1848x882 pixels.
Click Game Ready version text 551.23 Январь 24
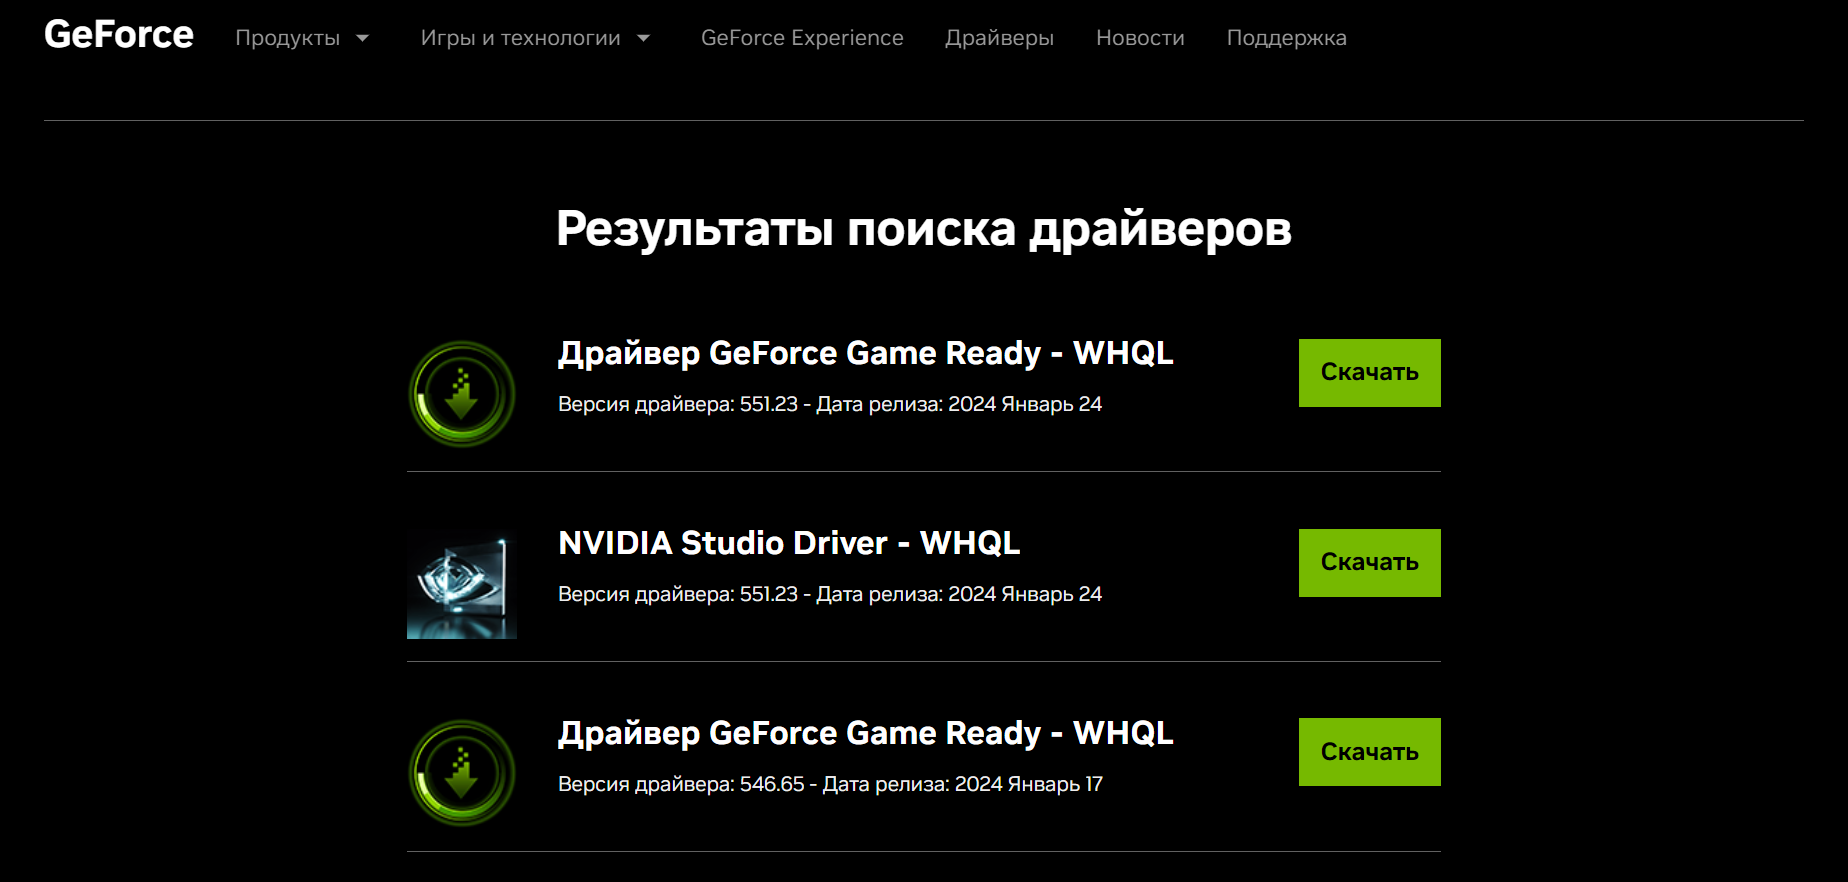tap(830, 404)
